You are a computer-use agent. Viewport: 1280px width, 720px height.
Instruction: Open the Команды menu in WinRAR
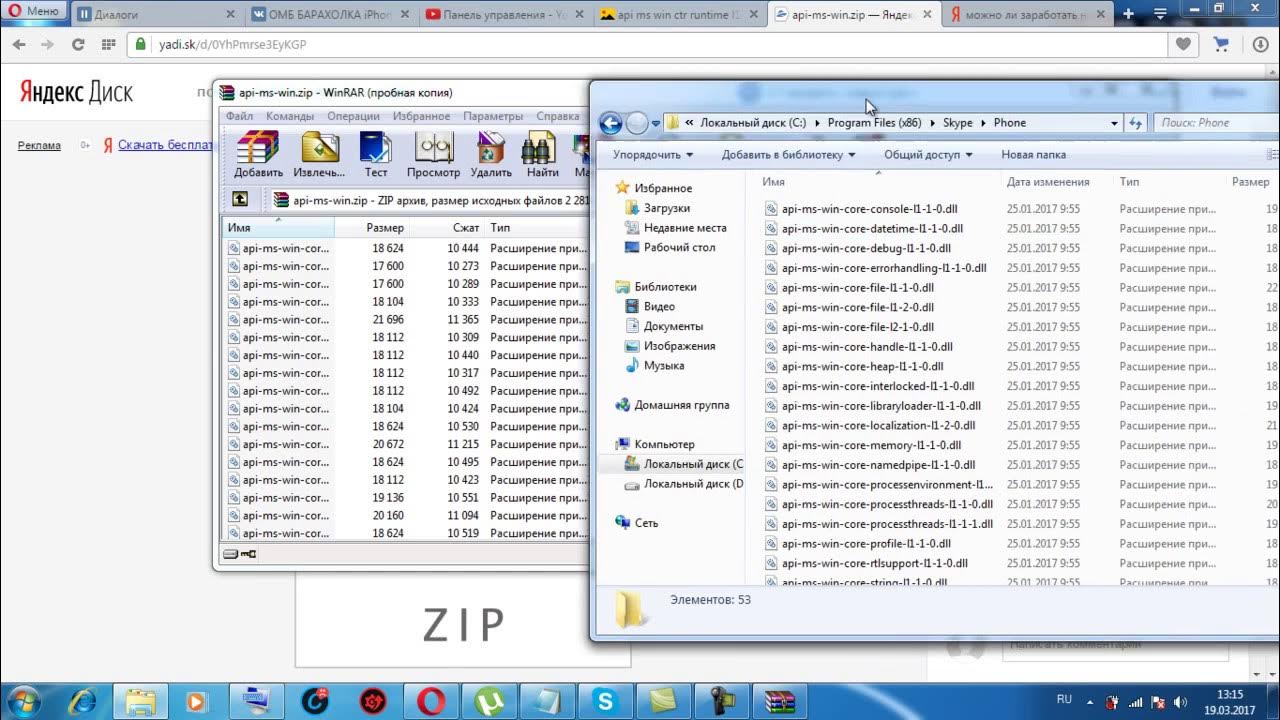290,116
